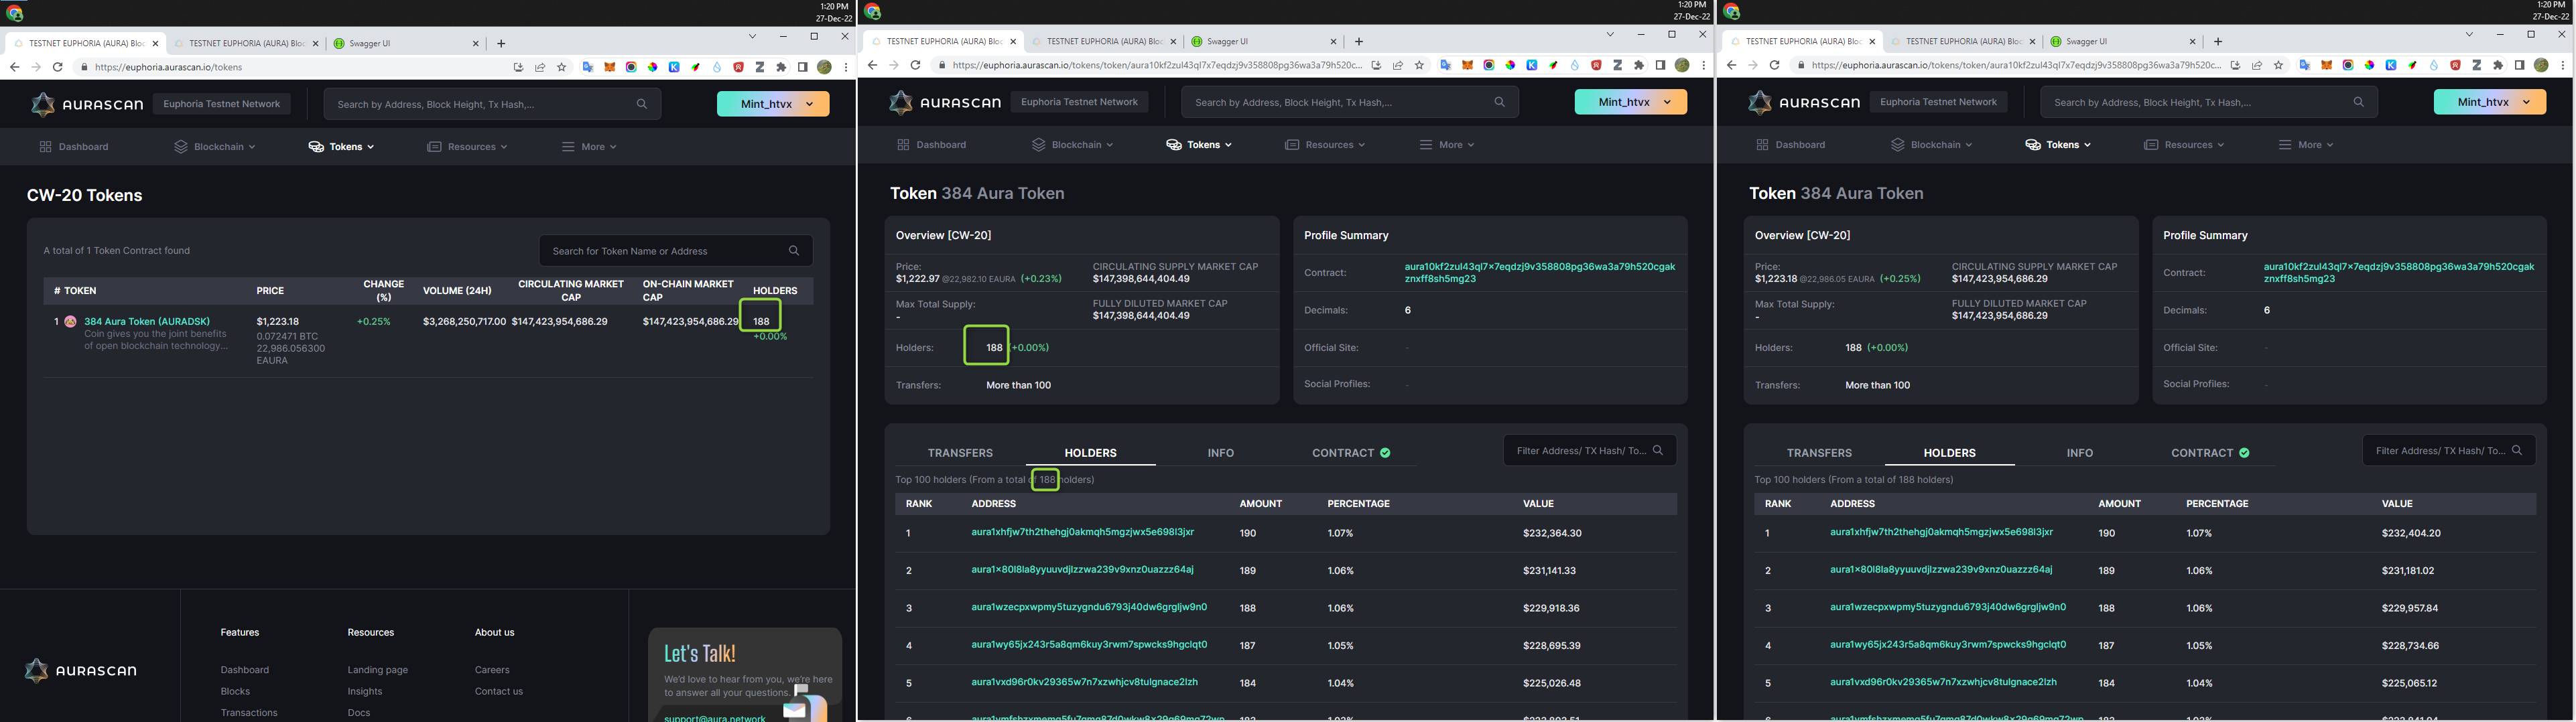Expand the Blockchain menu in the left window
This screenshot has height=722, width=2576.
[x=215, y=147]
